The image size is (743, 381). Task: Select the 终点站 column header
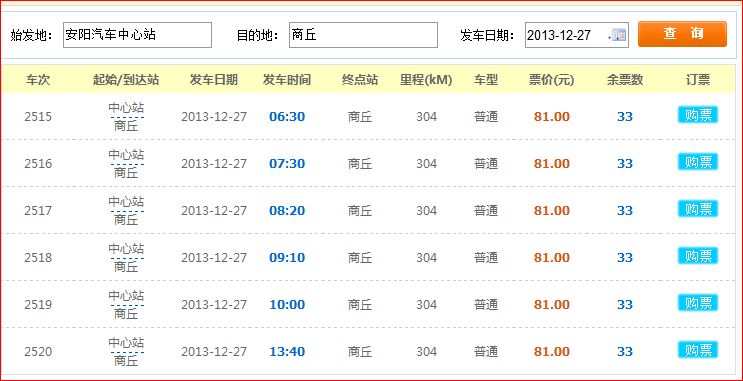click(x=360, y=80)
